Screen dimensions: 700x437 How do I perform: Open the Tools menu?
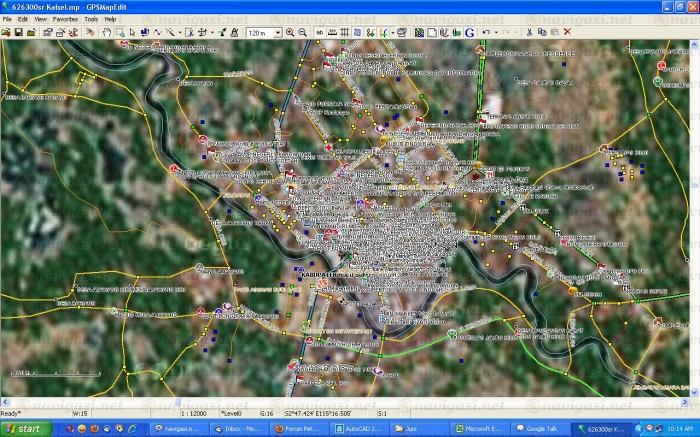click(91, 19)
